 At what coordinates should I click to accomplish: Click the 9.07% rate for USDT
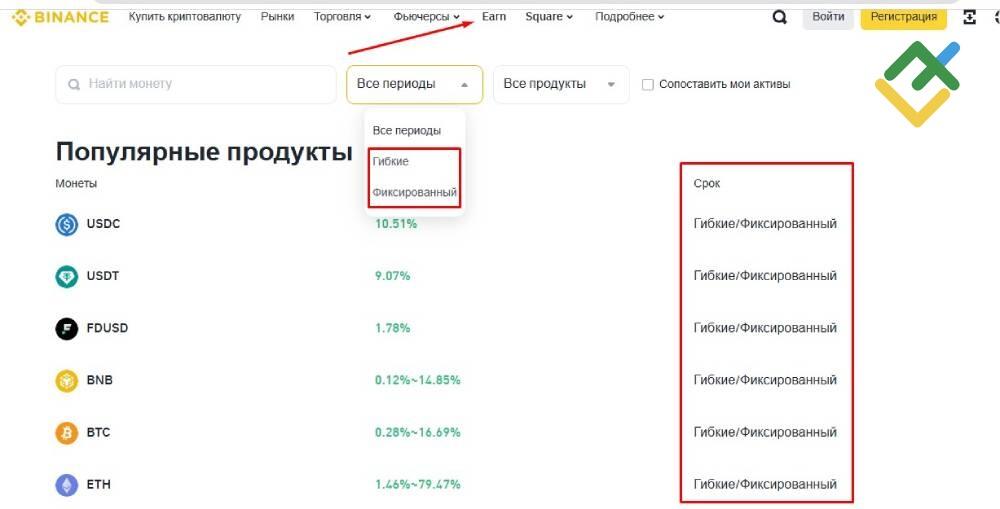392,276
